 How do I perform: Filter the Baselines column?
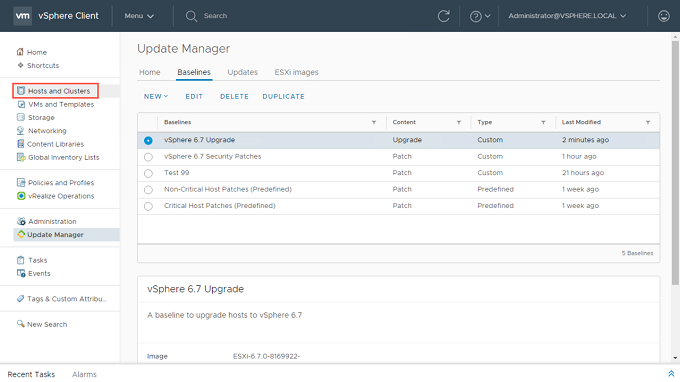click(x=374, y=123)
